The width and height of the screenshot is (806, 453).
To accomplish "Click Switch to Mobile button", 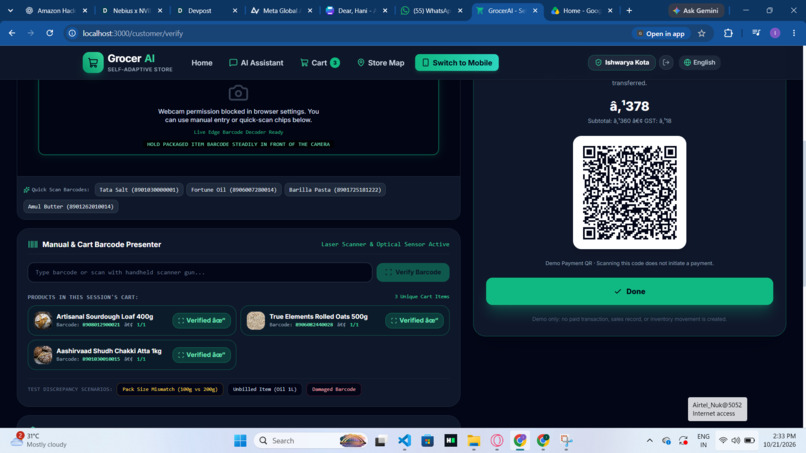I will click(x=456, y=63).
